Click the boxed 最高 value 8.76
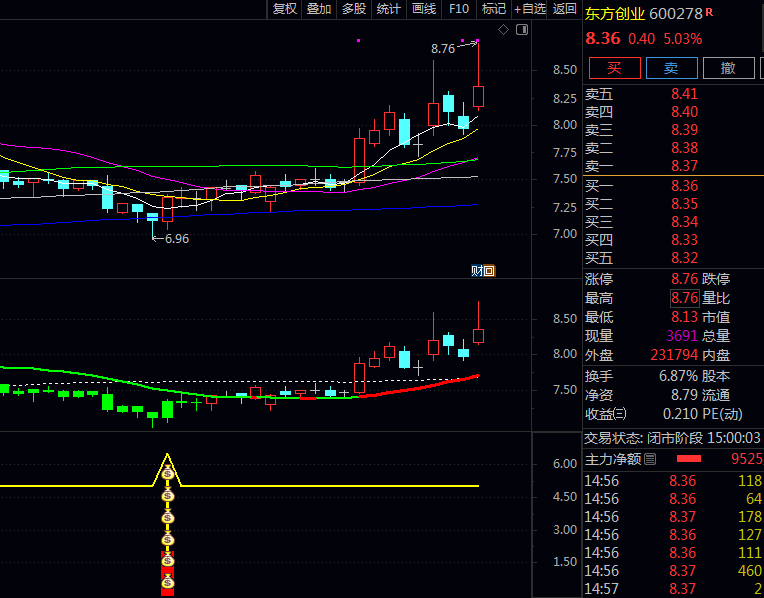Image resolution: width=764 pixels, height=598 pixels. pos(685,298)
